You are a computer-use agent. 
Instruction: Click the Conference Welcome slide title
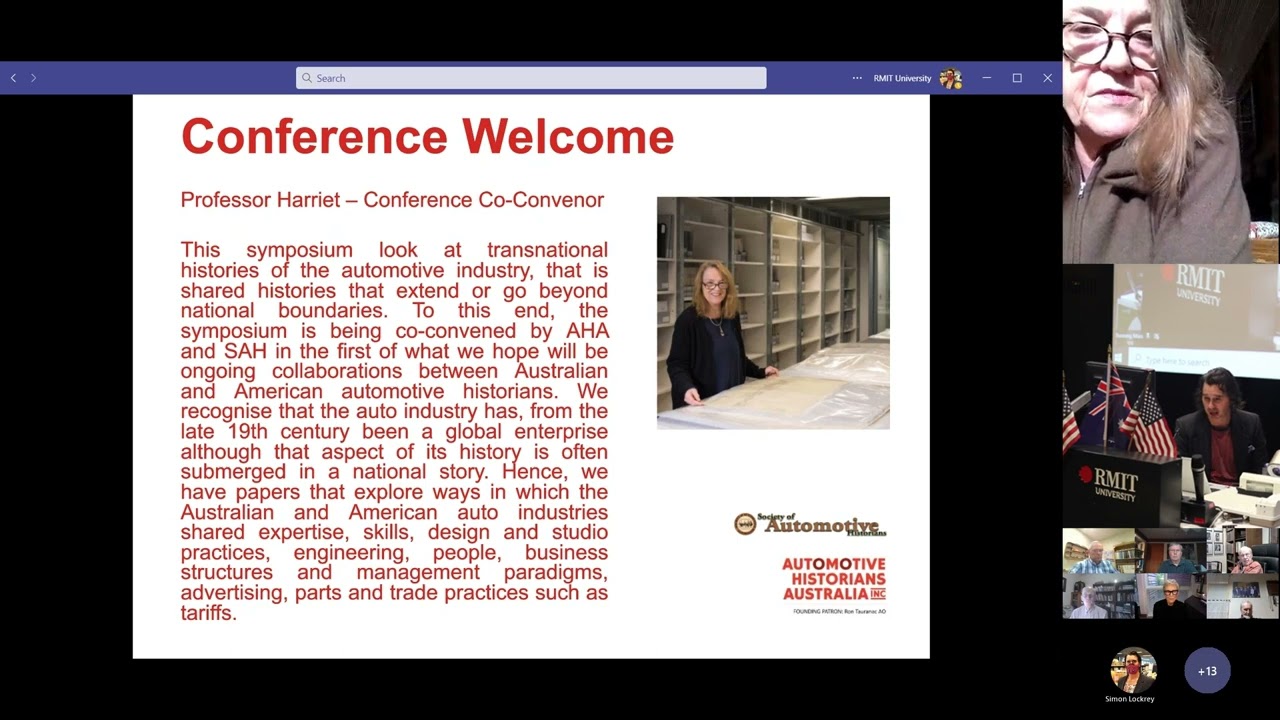[x=427, y=136]
